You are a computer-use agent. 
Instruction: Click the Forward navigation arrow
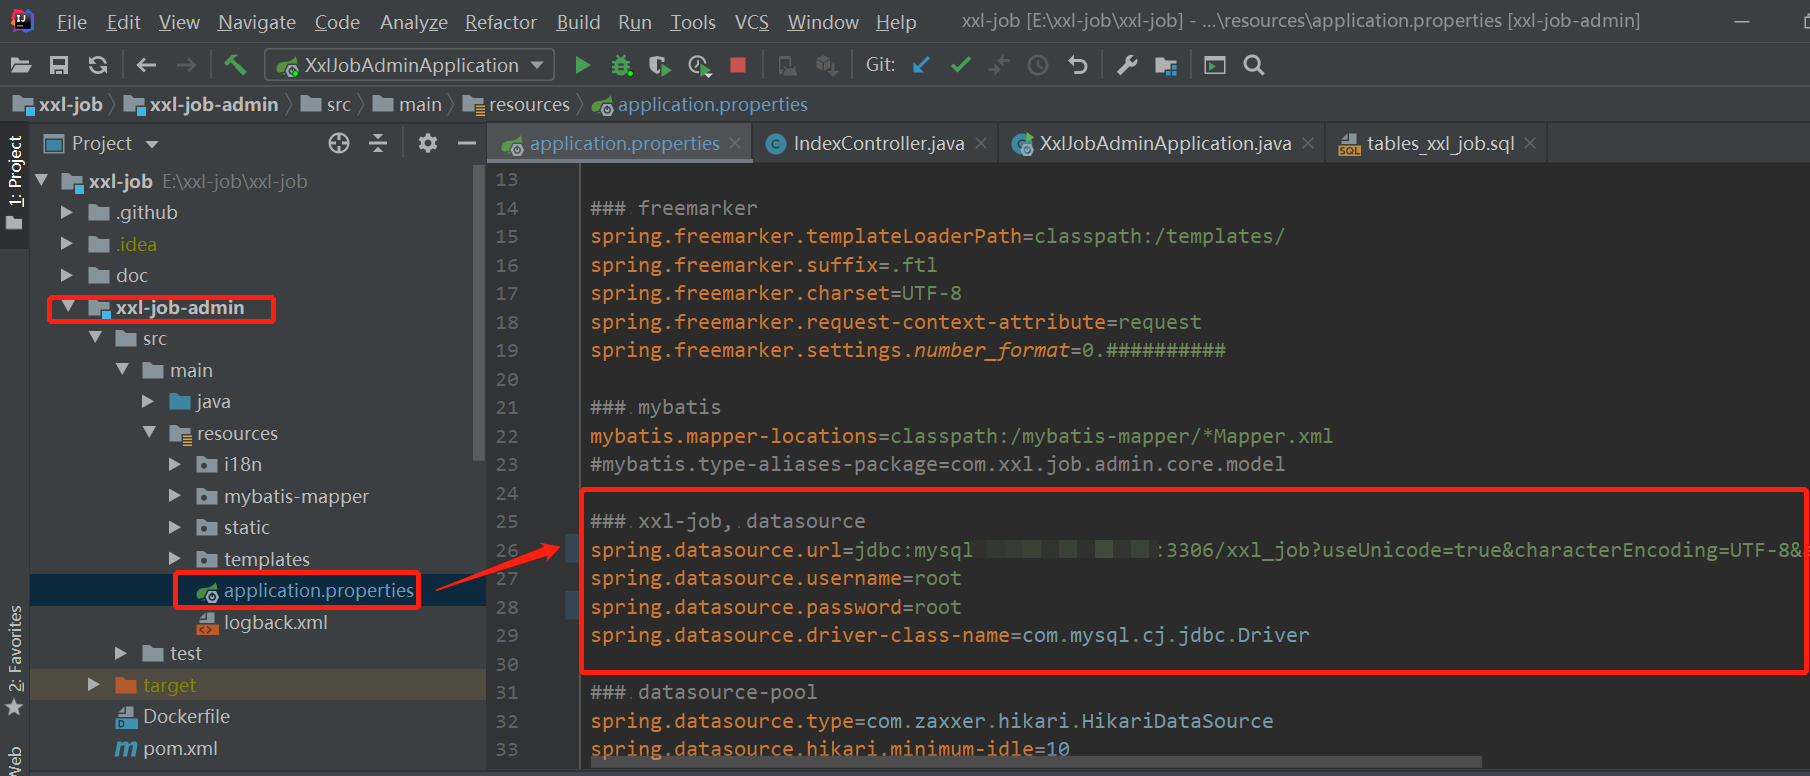click(x=186, y=65)
